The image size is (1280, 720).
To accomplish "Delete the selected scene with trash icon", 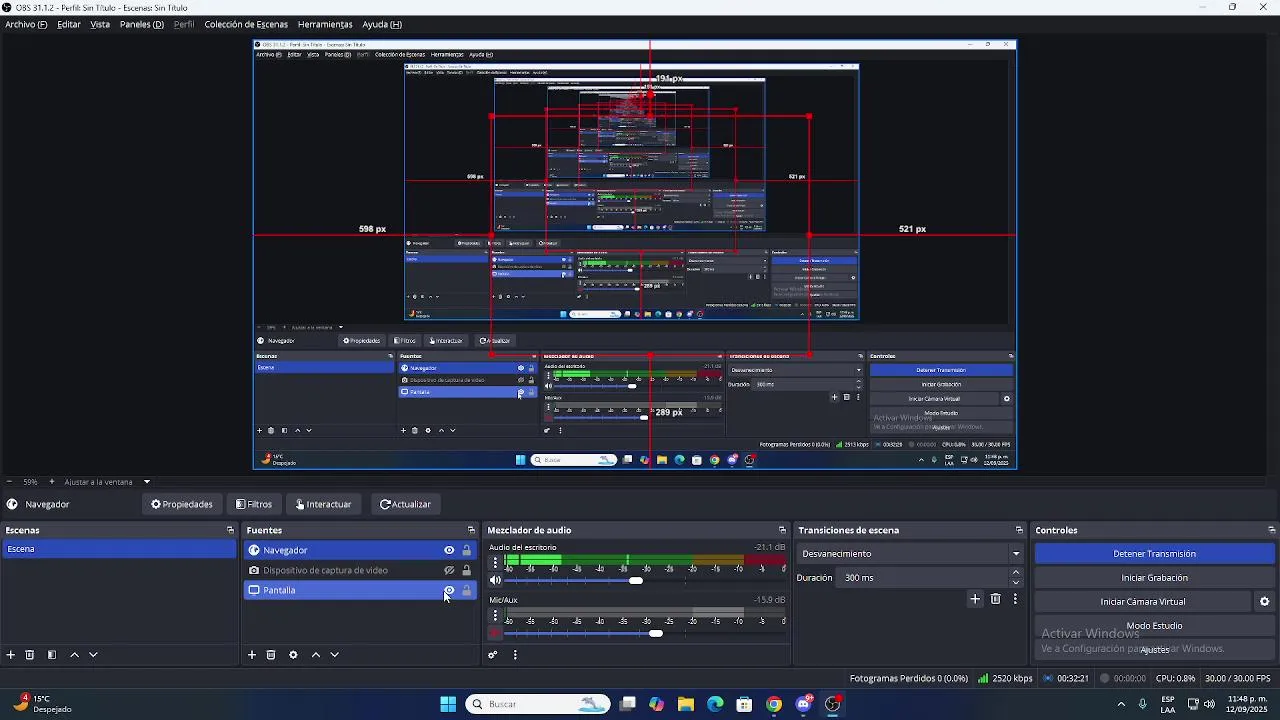I will tap(30, 655).
